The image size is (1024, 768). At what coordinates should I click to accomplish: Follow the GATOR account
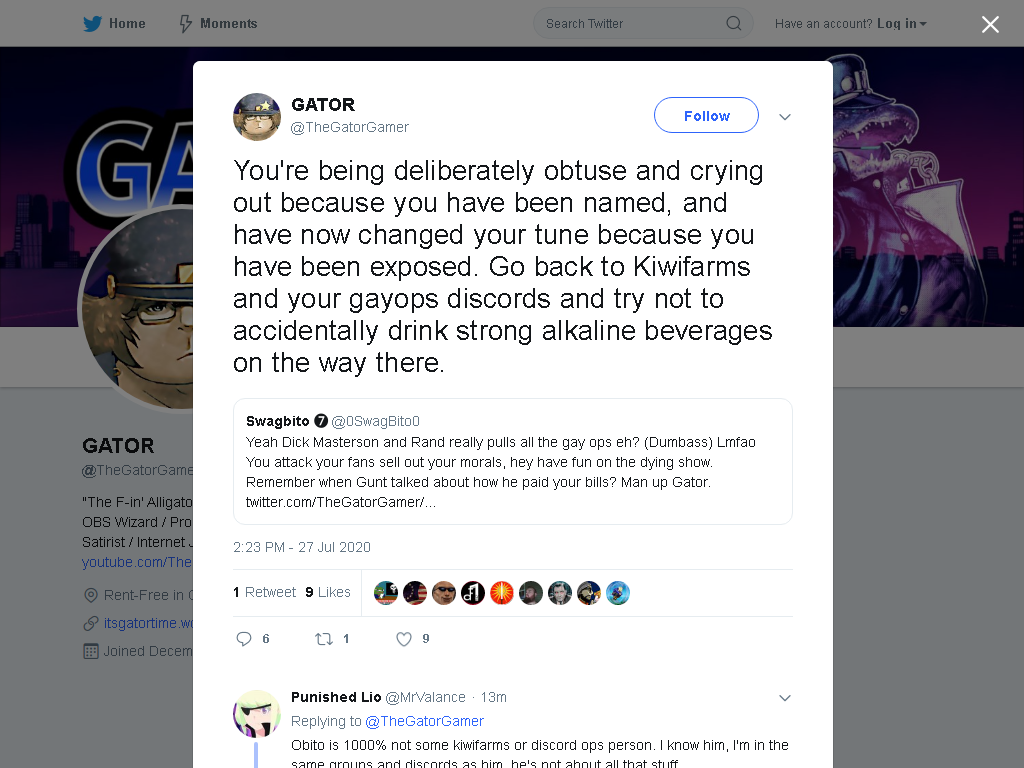(x=706, y=115)
